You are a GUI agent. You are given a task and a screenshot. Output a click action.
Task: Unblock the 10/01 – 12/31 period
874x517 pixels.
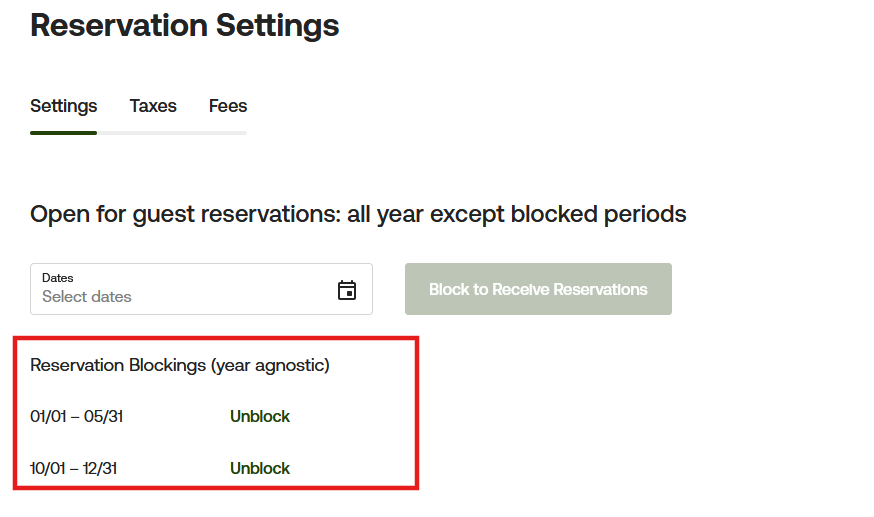[x=260, y=468]
